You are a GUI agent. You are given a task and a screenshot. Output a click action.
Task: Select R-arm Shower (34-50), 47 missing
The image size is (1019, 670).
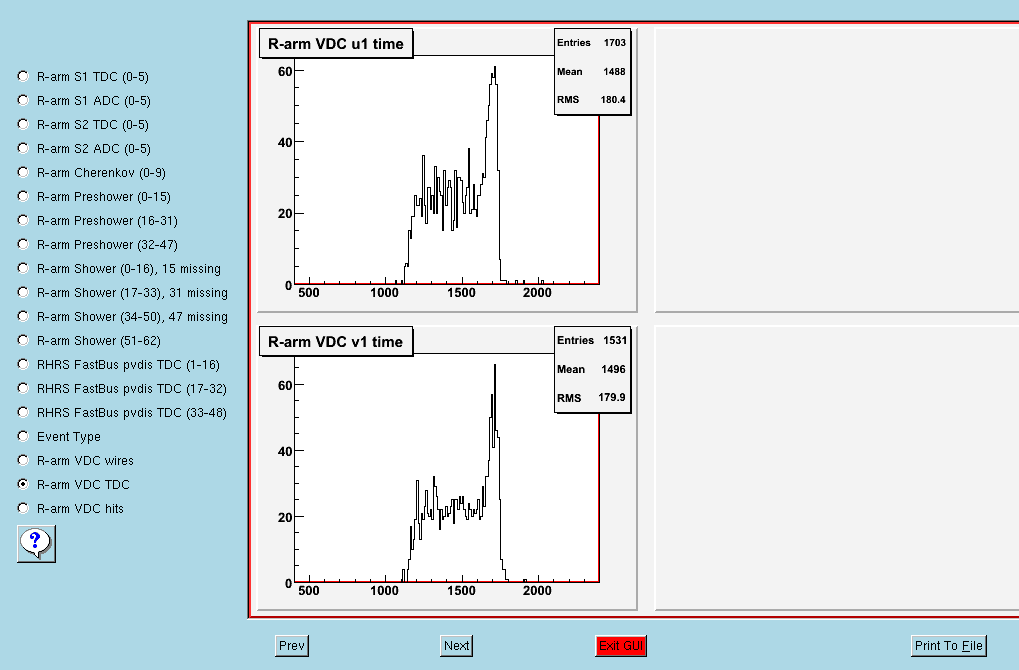23,317
